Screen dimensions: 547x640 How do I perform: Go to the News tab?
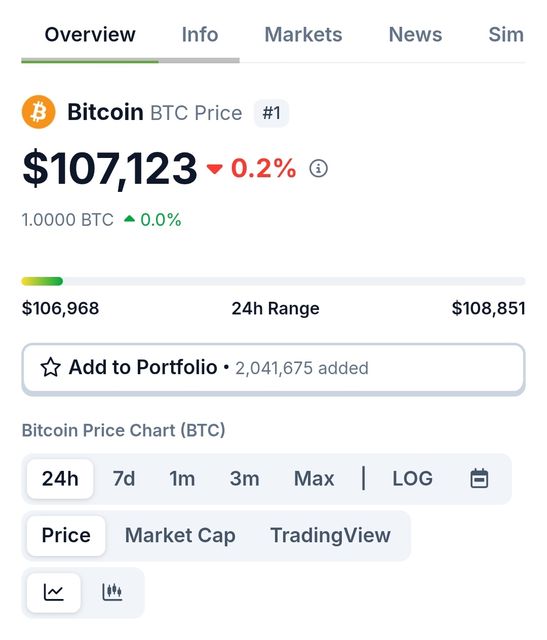click(x=415, y=35)
